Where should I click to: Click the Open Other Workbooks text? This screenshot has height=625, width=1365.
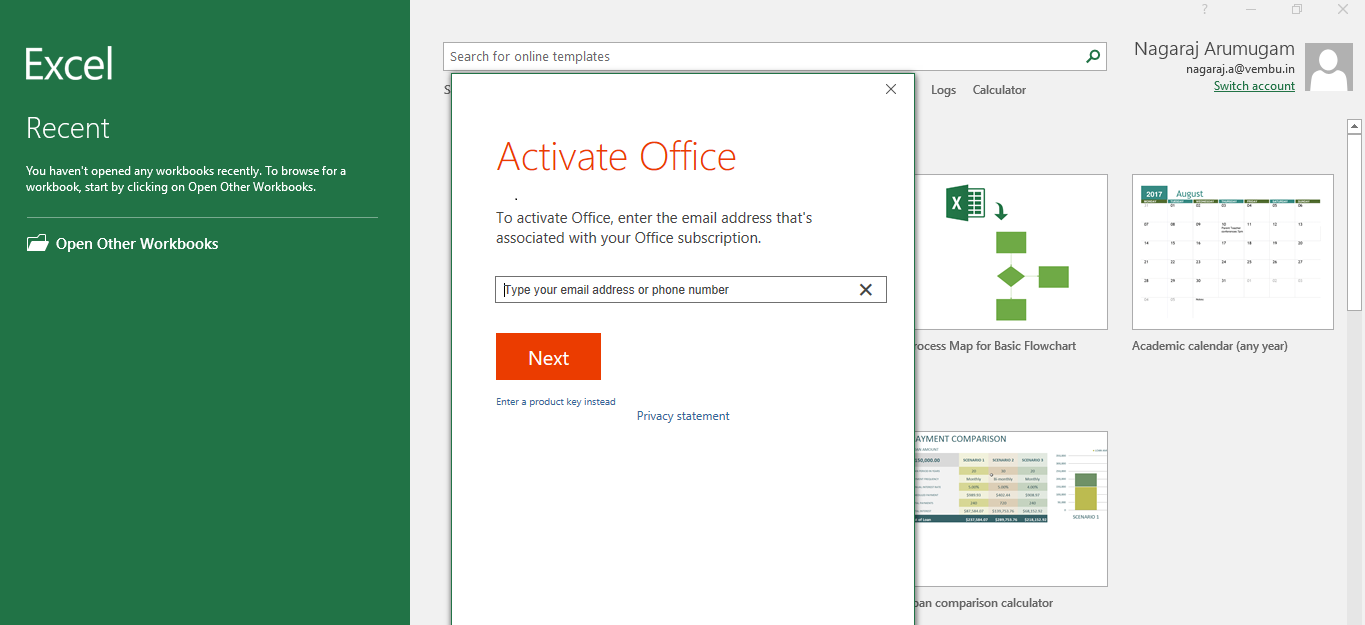[x=137, y=244]
